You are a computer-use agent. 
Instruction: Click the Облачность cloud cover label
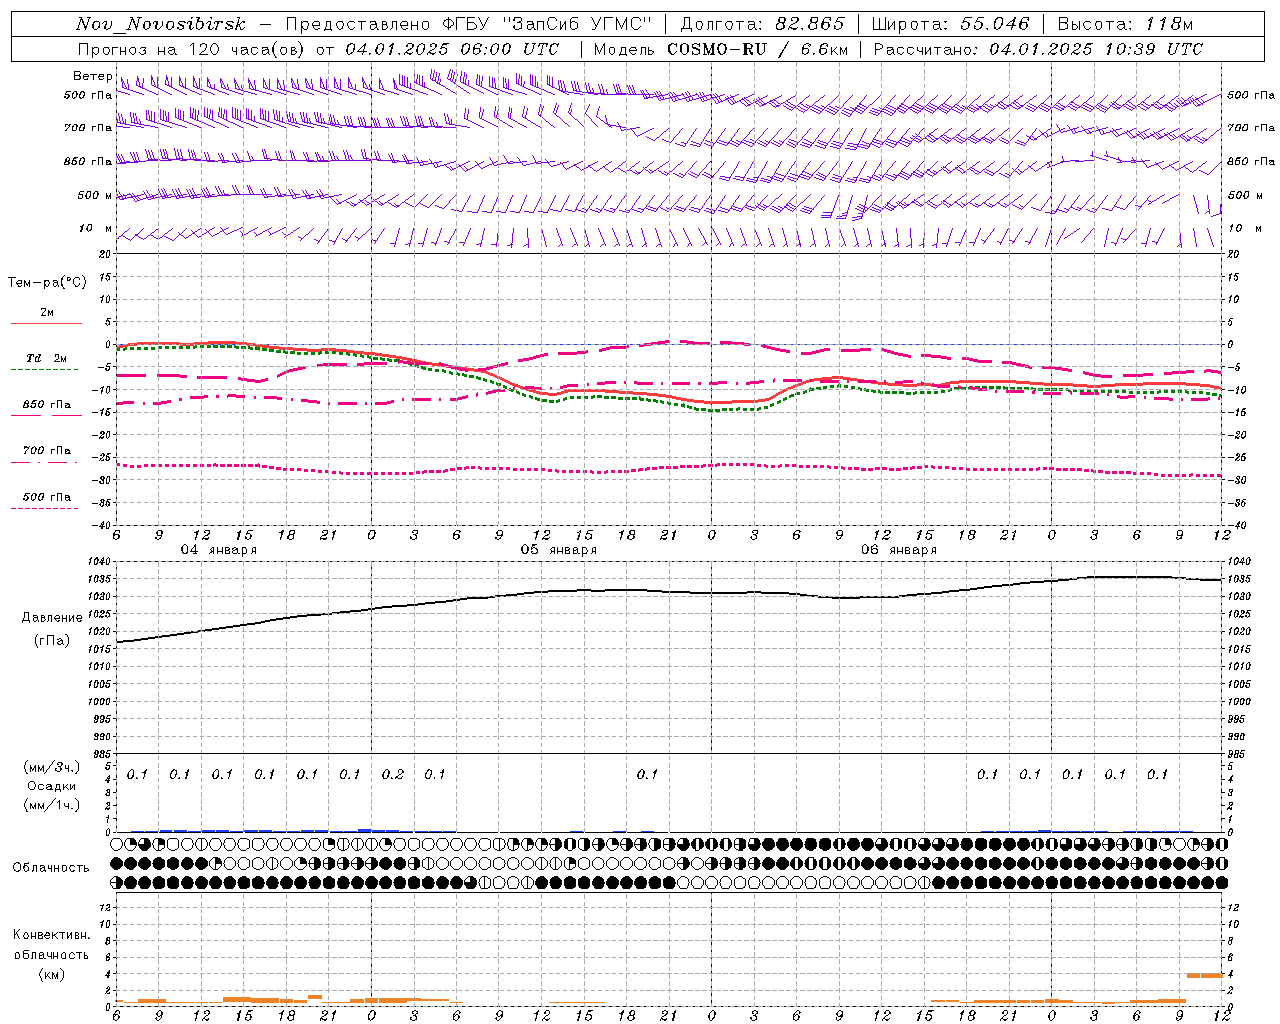click(x=51, y=868)
